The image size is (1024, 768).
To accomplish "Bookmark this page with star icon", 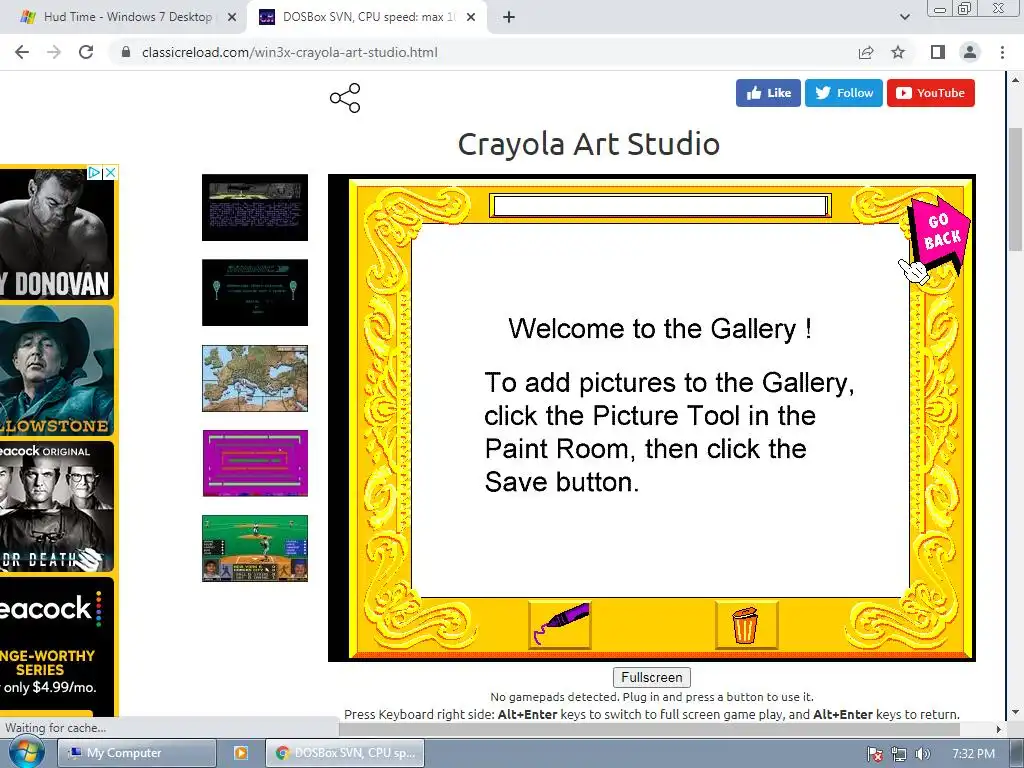I will tap(898, 52).
